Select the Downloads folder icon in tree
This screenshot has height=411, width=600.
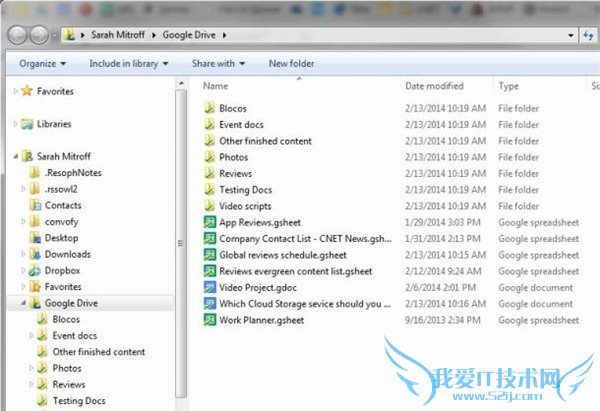point(35,254)
